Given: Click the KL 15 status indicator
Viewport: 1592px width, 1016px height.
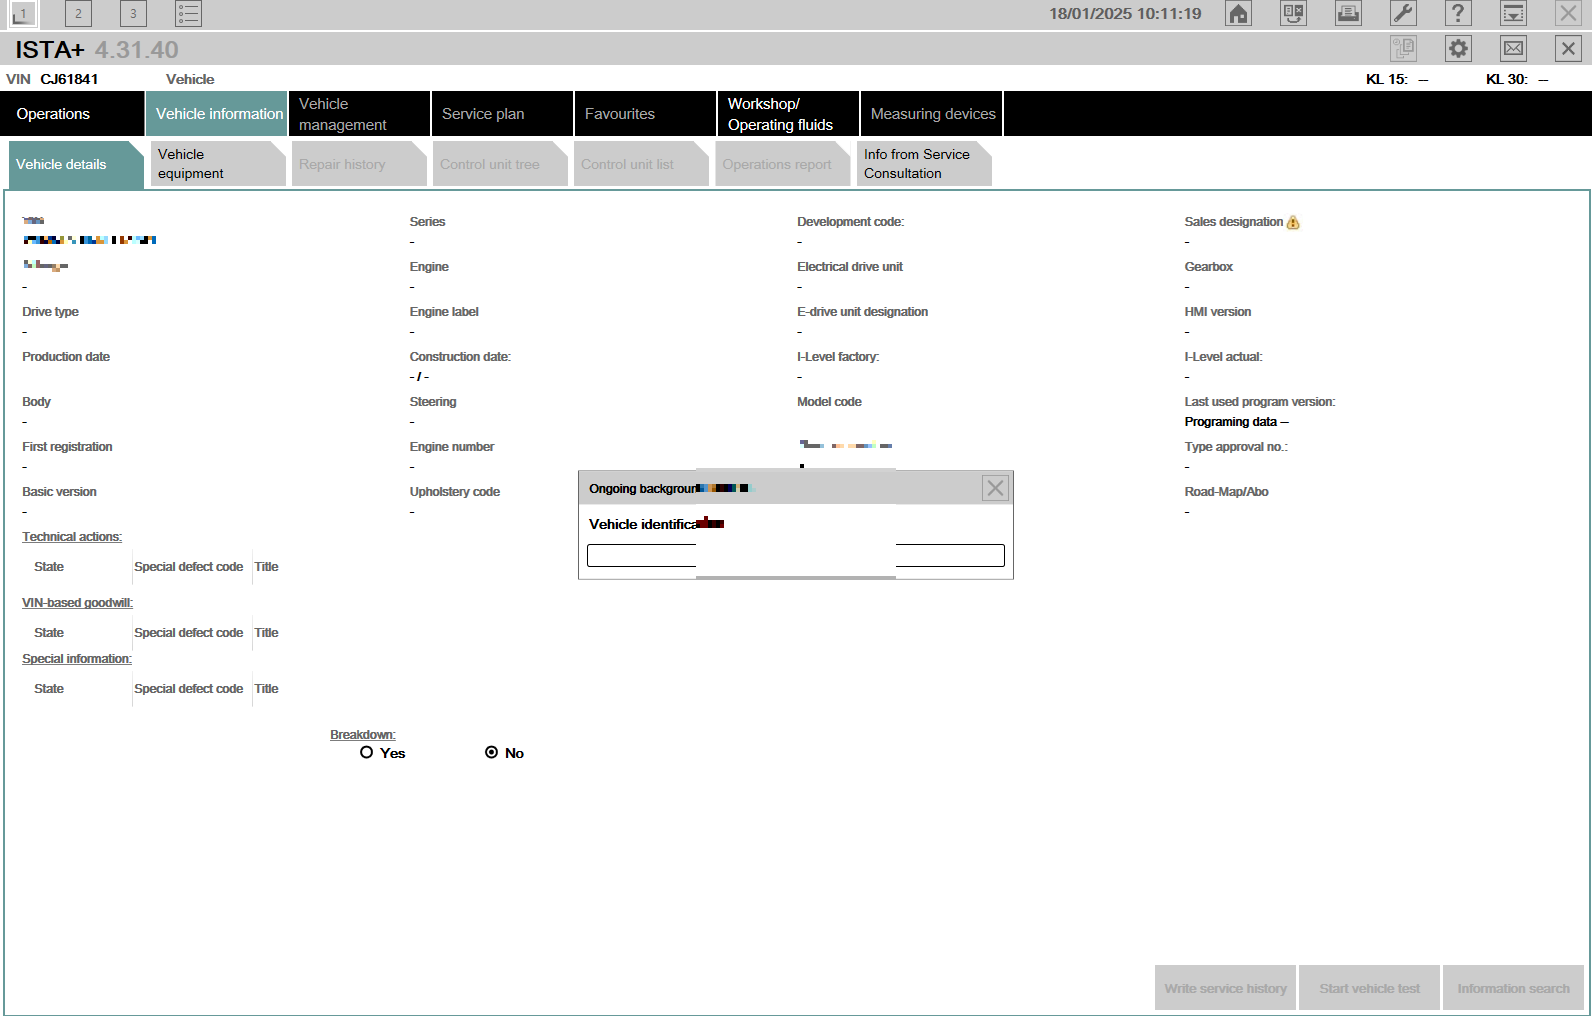Looking at the screenshot, I should tap(1397, 79).
